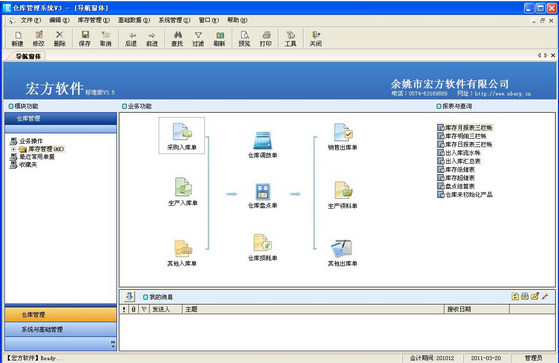Select the 业务操作 tree item
The image size is (559, 363).
[26, 141]
